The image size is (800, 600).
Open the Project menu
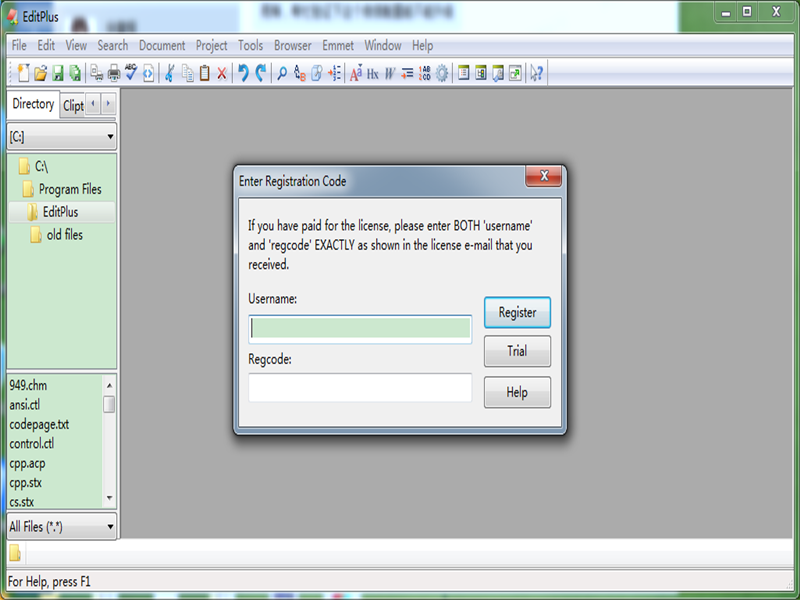(x=212, y=45)
